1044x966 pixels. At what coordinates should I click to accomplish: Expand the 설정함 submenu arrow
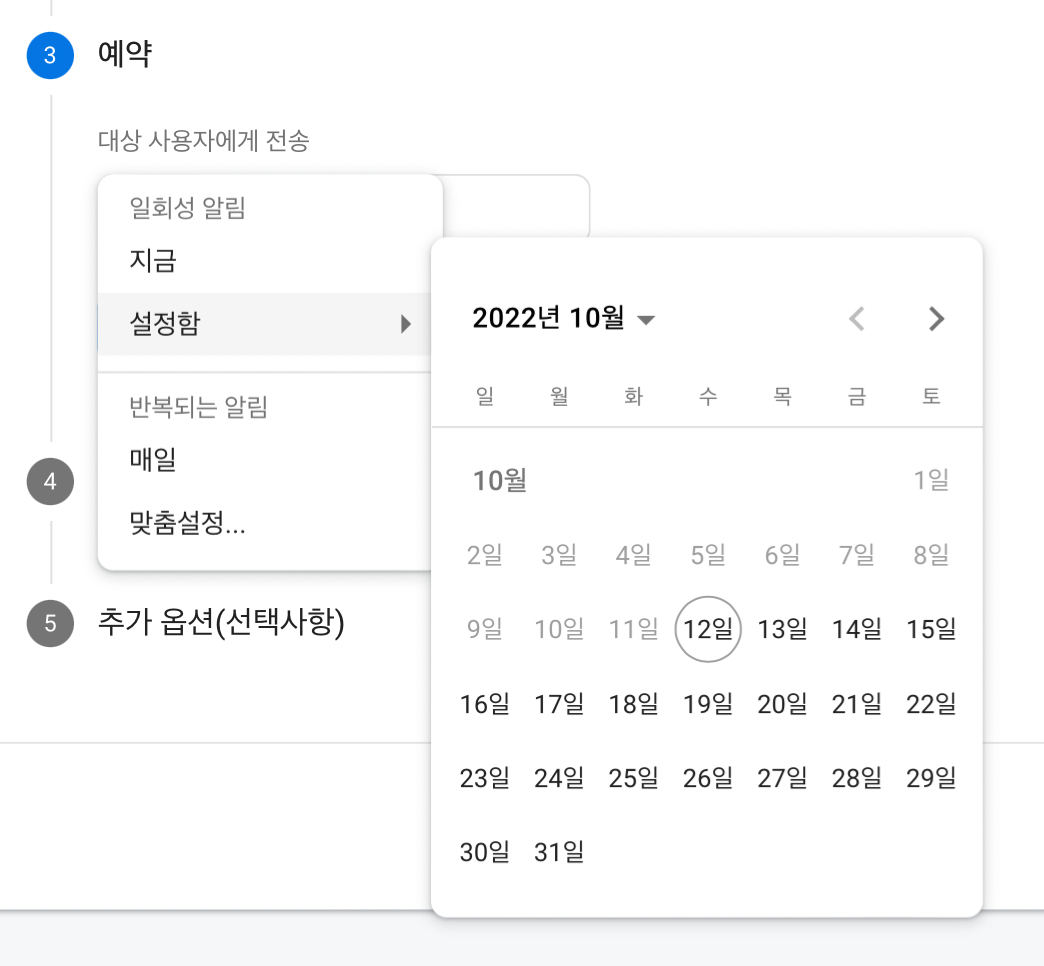click(x=405, y=324)
